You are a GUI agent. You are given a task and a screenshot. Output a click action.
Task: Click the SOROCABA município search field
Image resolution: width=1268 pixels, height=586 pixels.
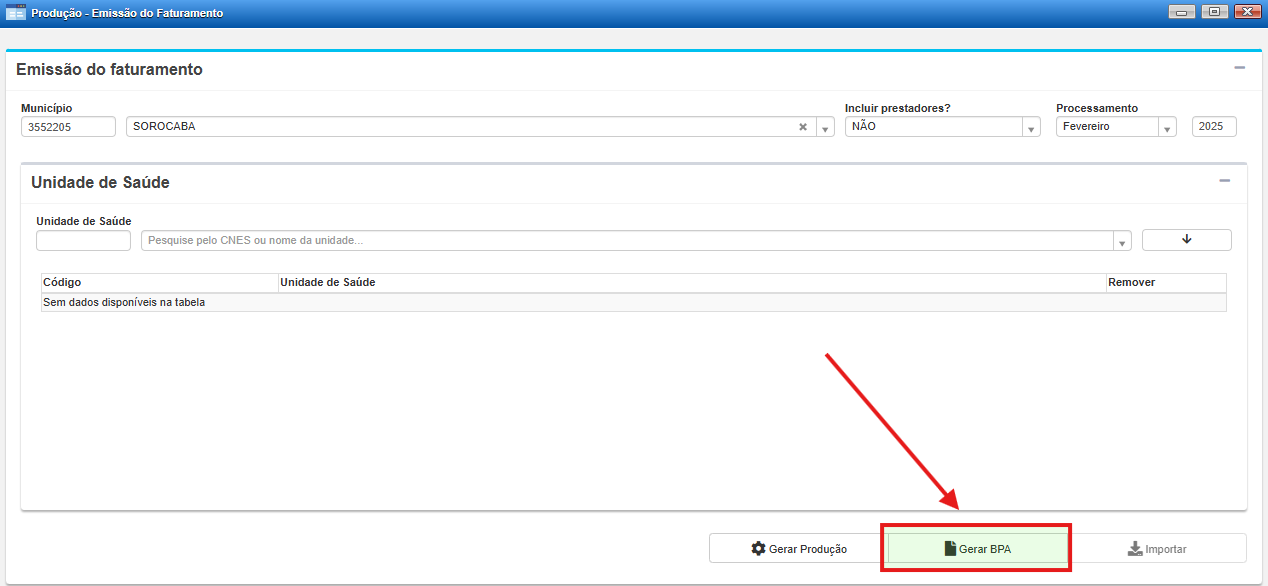[x=460, y=127]
